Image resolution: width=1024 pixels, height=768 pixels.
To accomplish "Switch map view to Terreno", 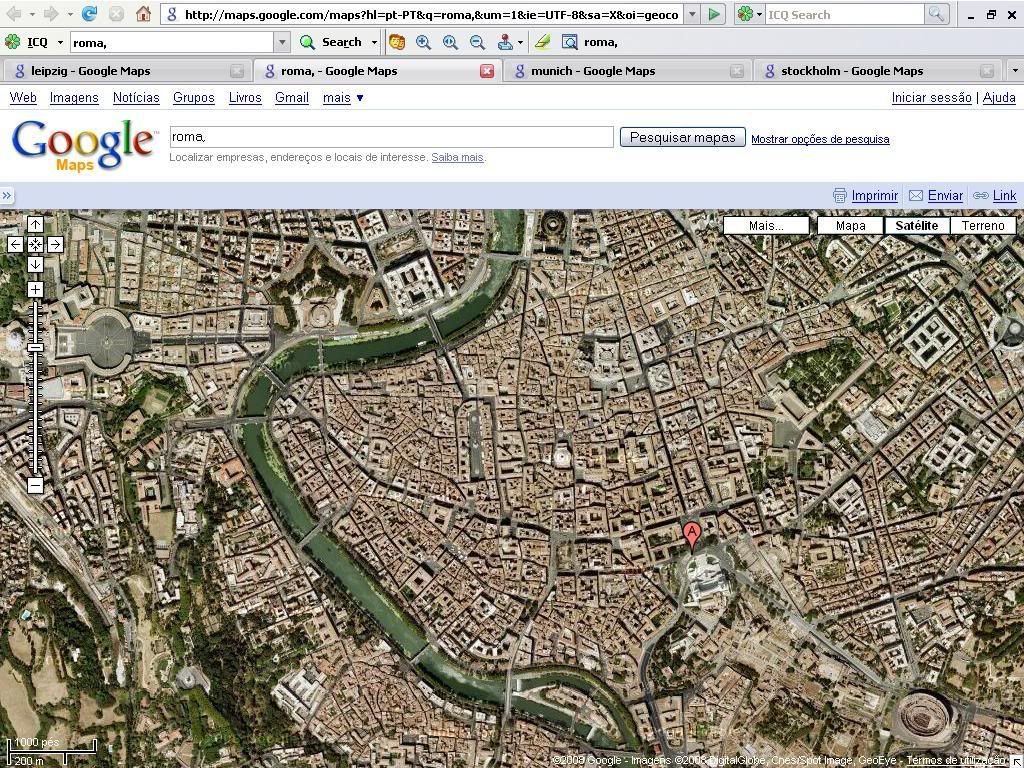I will coord(983,225).
